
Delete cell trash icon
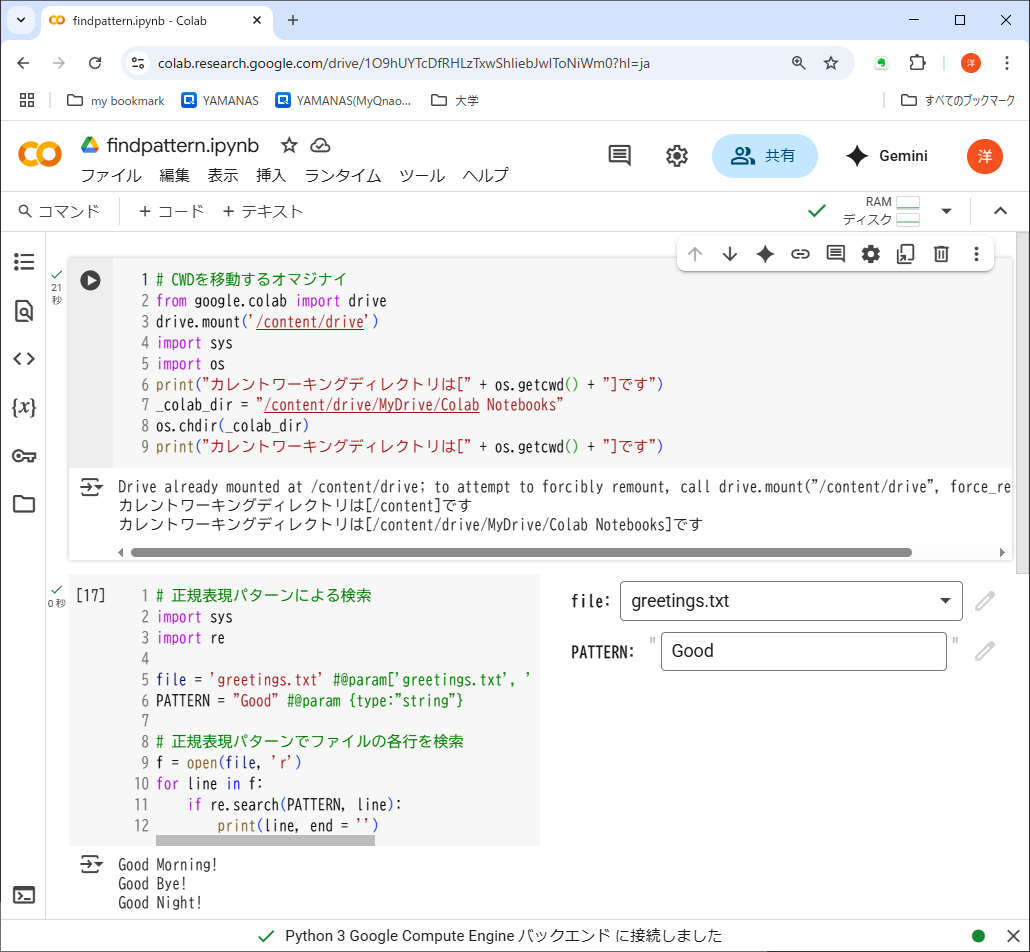coord(941,254)
